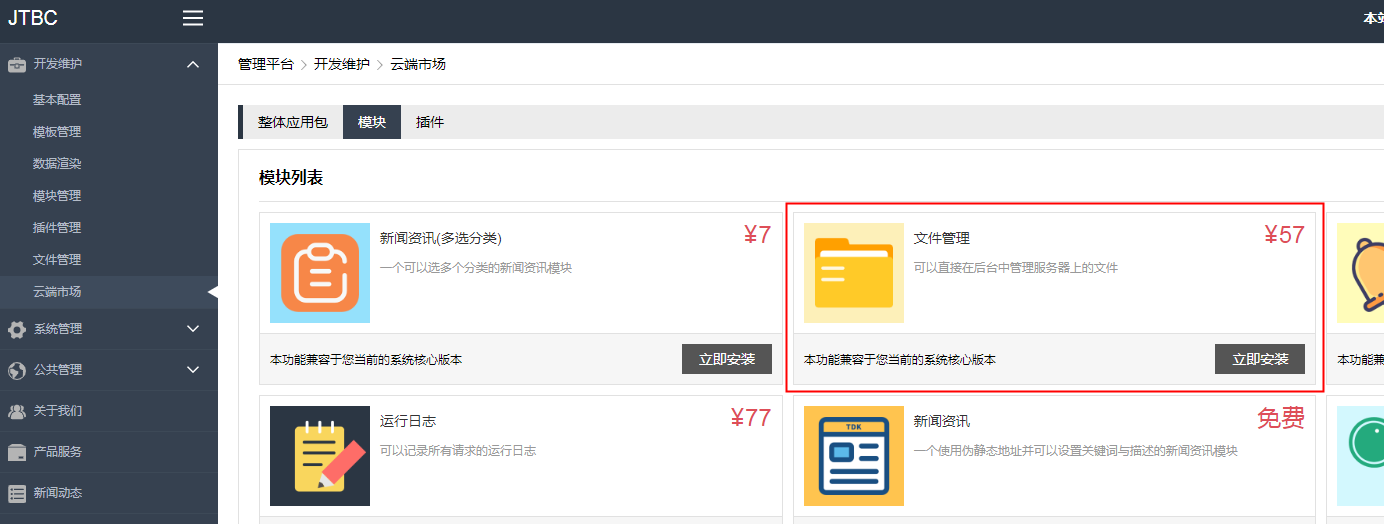1384x524 pixels.
Task: Click the 模块列表 heading
Action: point(291,178)
